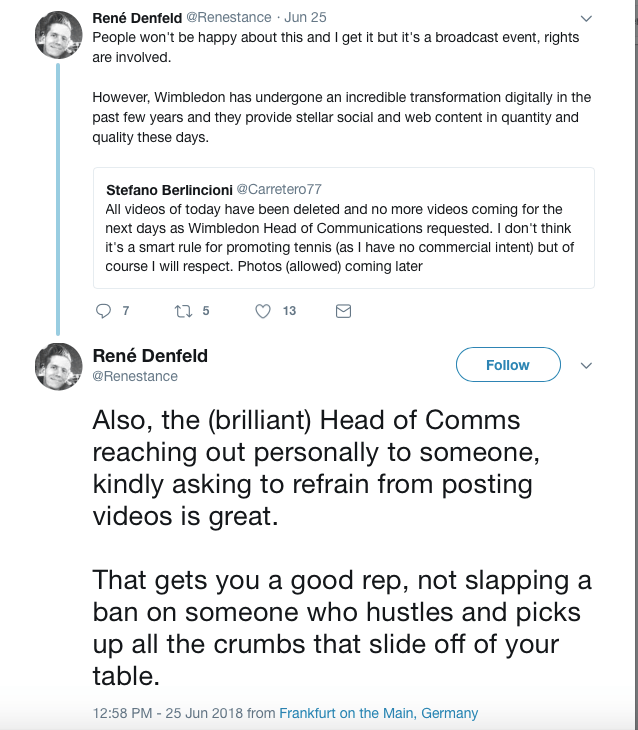Click René Denfeld's bold name on main tweet
The height and width of the screenshot is (730, 638).
click(x=150, y=355)
